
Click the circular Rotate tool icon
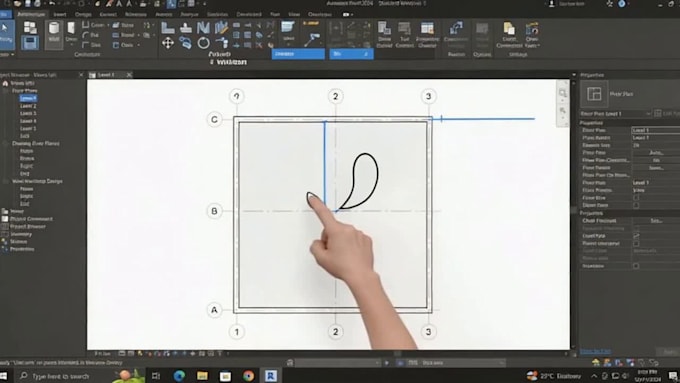coord(203,43)
